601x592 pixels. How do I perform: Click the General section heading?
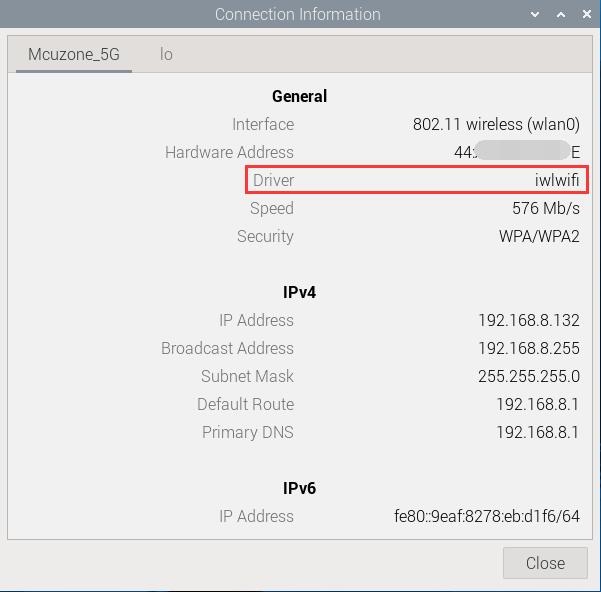(299, 96)
